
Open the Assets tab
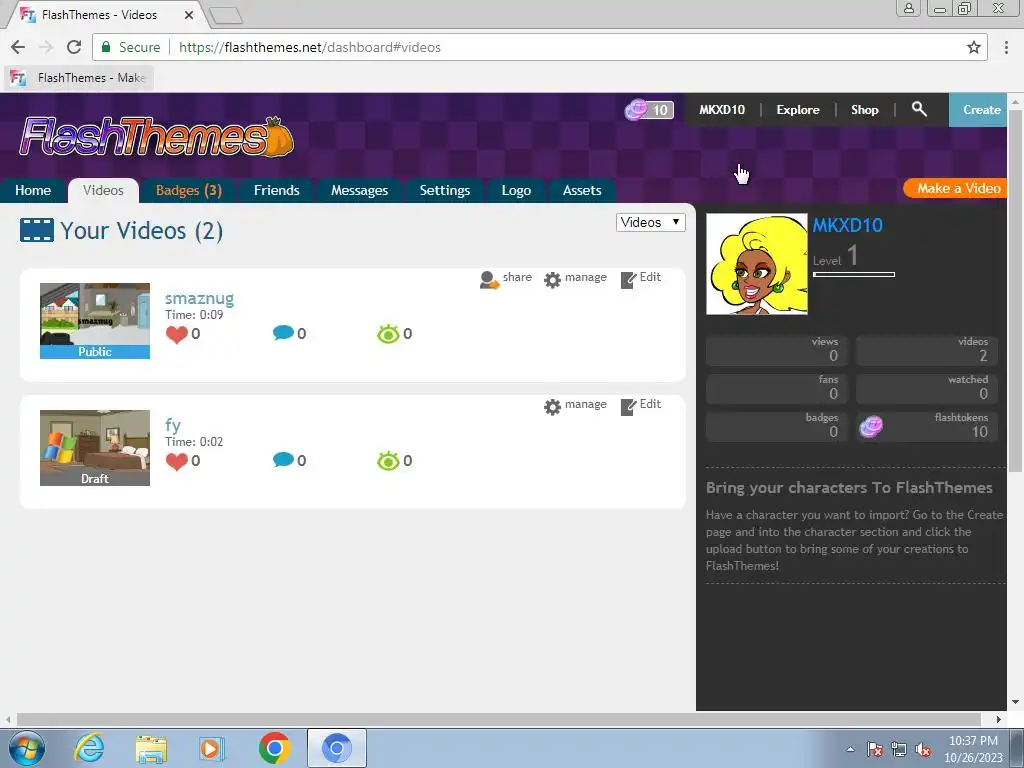click(582, 190)
